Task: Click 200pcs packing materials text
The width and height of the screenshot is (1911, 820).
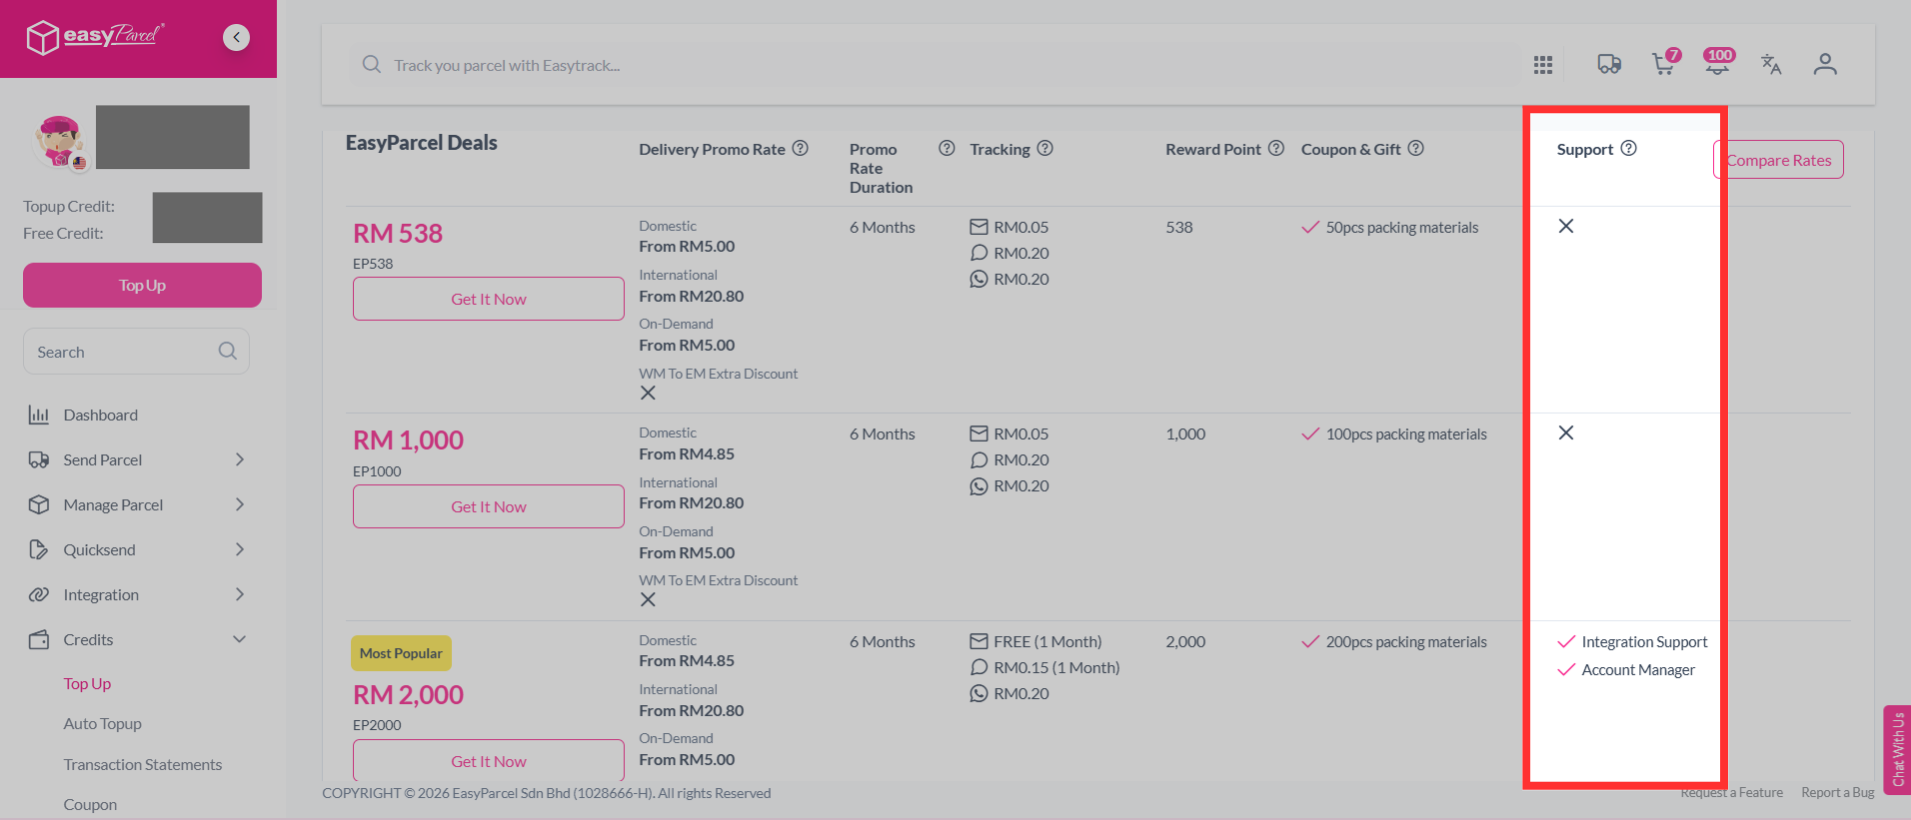Action: (x=1406, y=642)
